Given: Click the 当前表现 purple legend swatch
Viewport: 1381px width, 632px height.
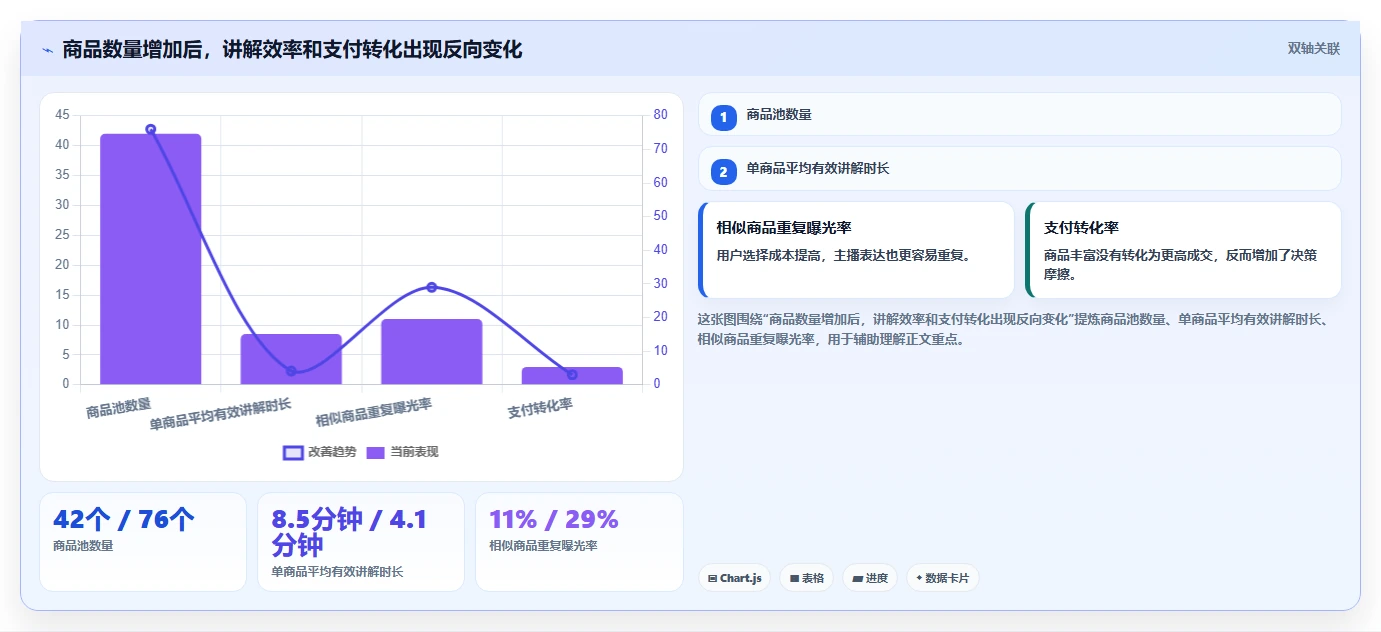Looking at the screenshot, I should (376, 452).
